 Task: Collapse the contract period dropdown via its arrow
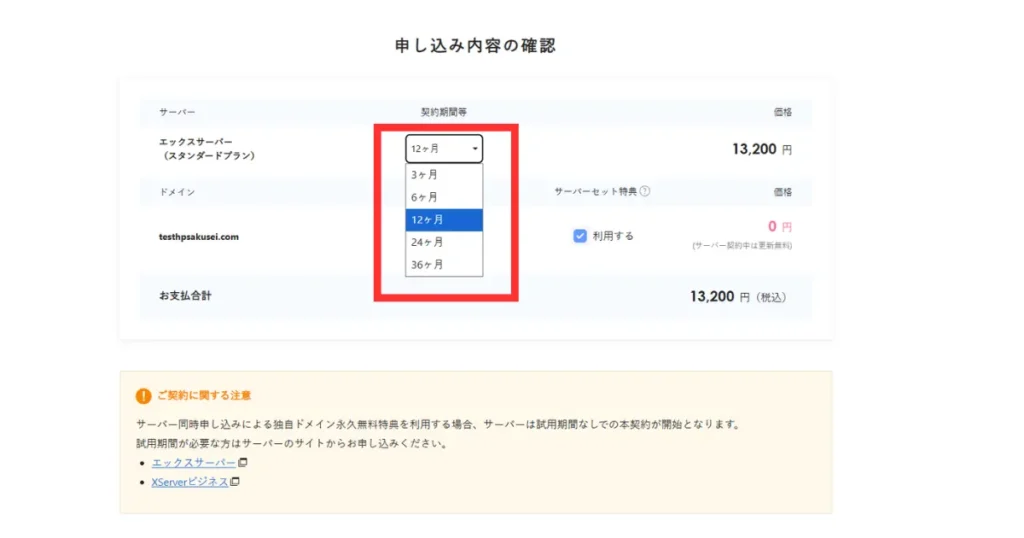click(474, 149)
